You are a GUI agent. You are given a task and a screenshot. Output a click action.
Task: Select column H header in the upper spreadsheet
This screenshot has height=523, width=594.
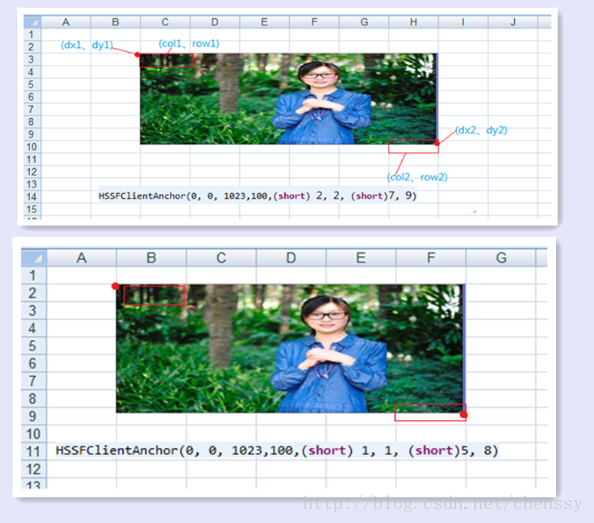tap(414, 22)
